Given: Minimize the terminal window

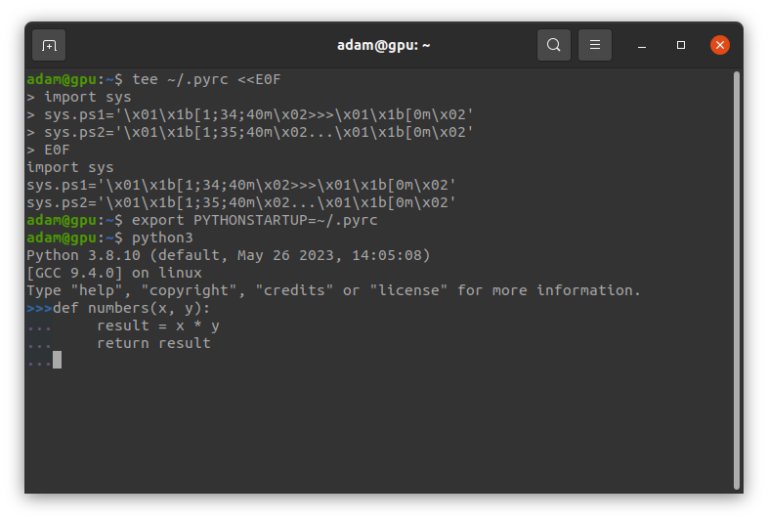Looking at the screenshot, I should (x=642, y=46).
